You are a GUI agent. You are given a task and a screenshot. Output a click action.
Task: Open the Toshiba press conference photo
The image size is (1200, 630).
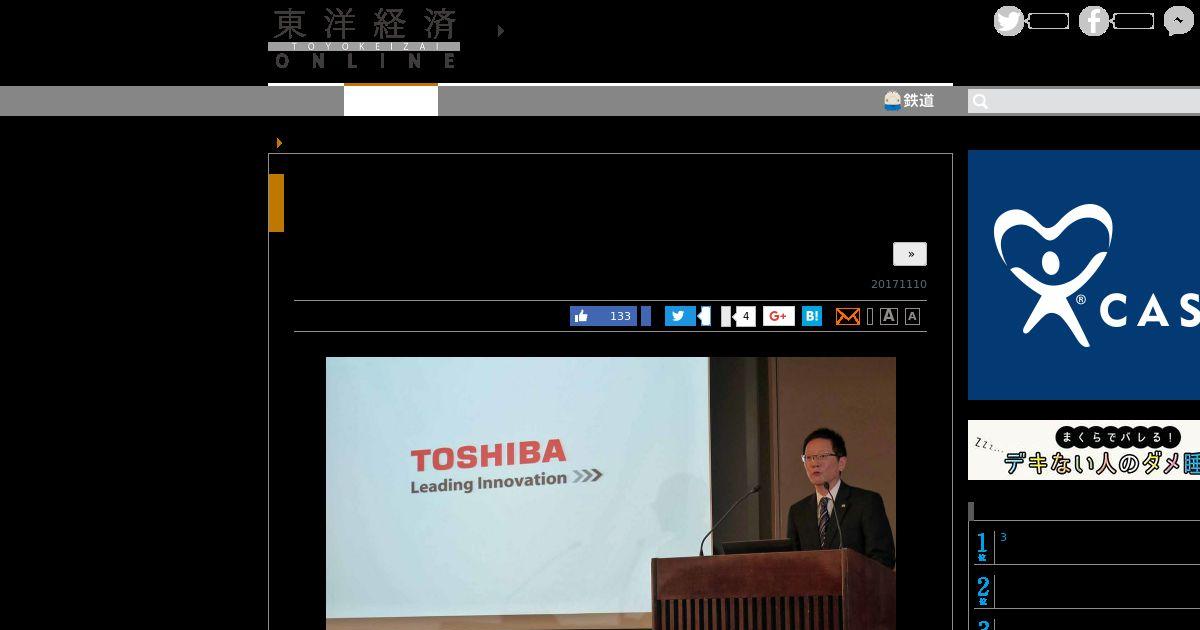tap(611, 493)
